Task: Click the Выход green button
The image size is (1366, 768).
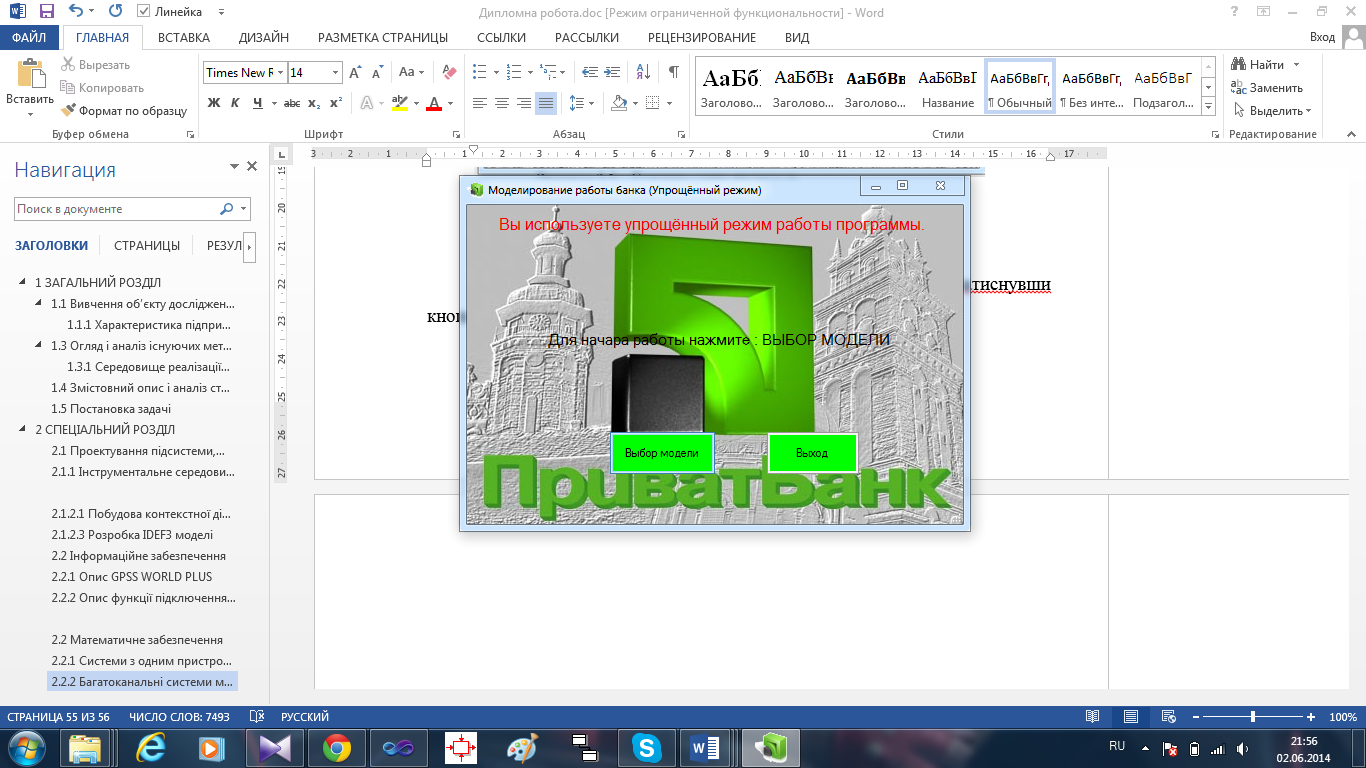Action: (812, 453)
